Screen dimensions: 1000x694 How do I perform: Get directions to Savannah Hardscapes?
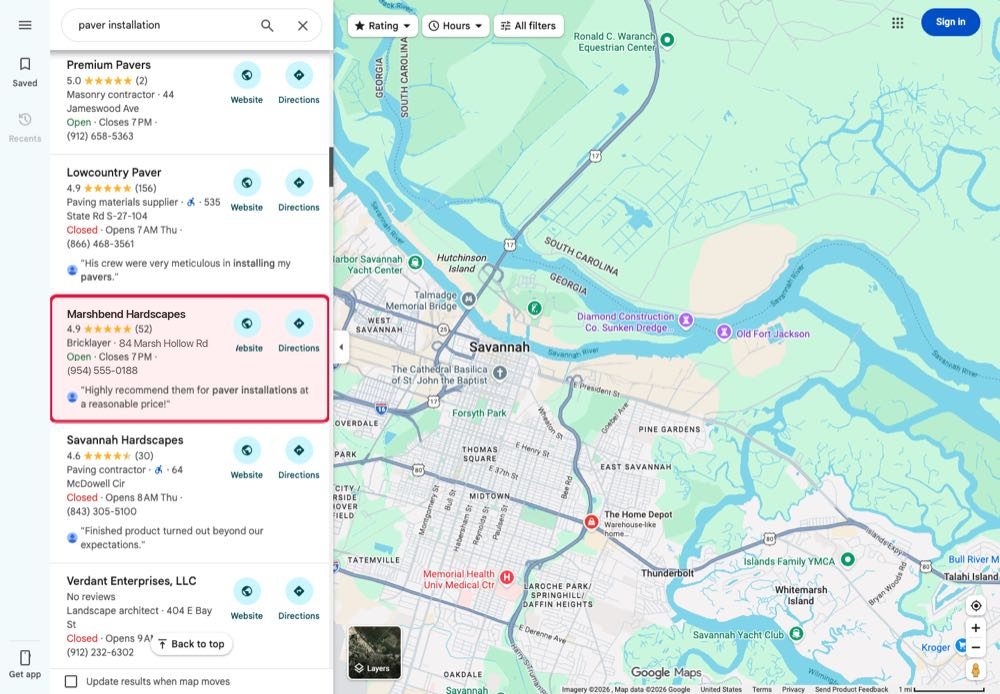(x=298, y=450)
